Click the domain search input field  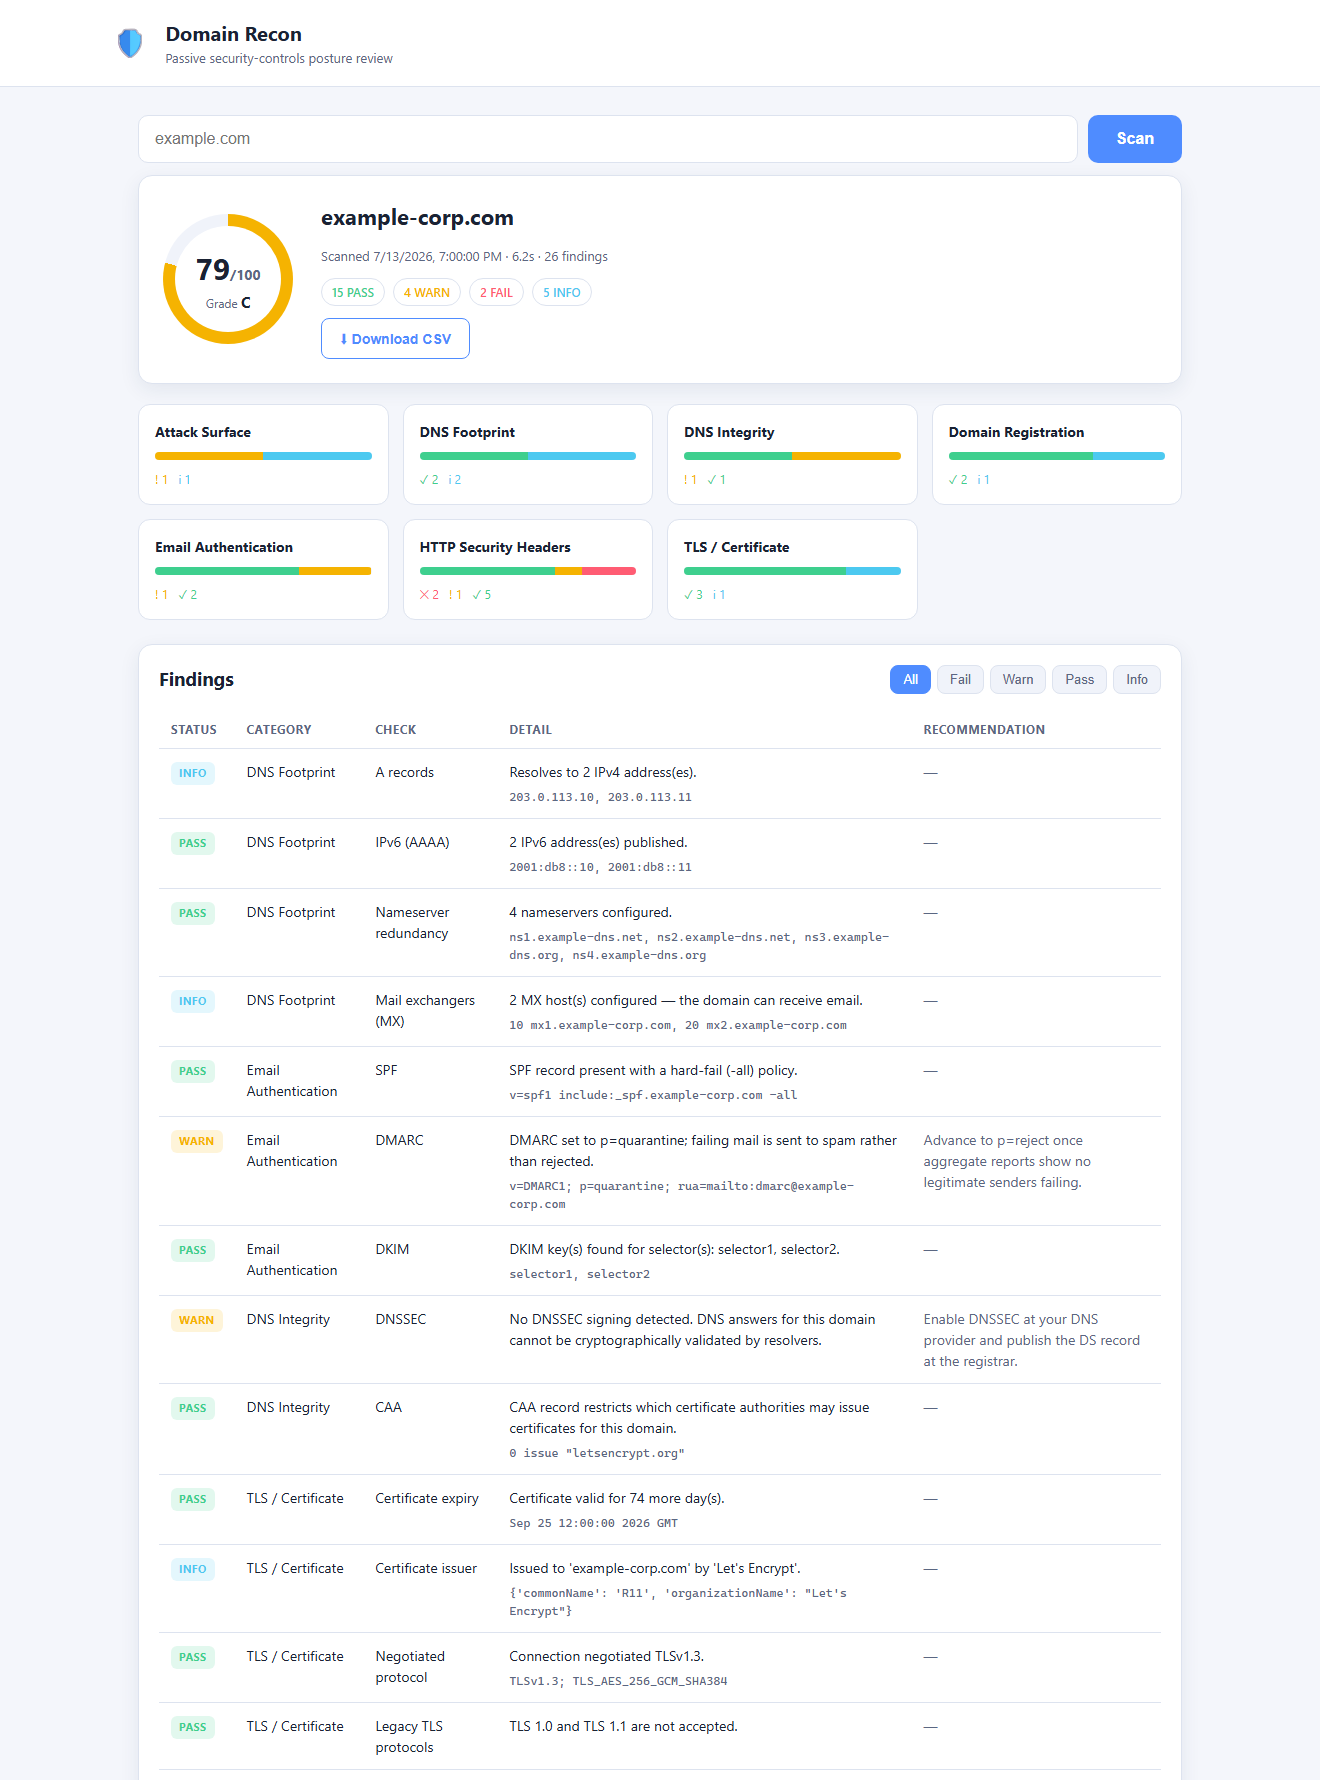click(607, 139)
